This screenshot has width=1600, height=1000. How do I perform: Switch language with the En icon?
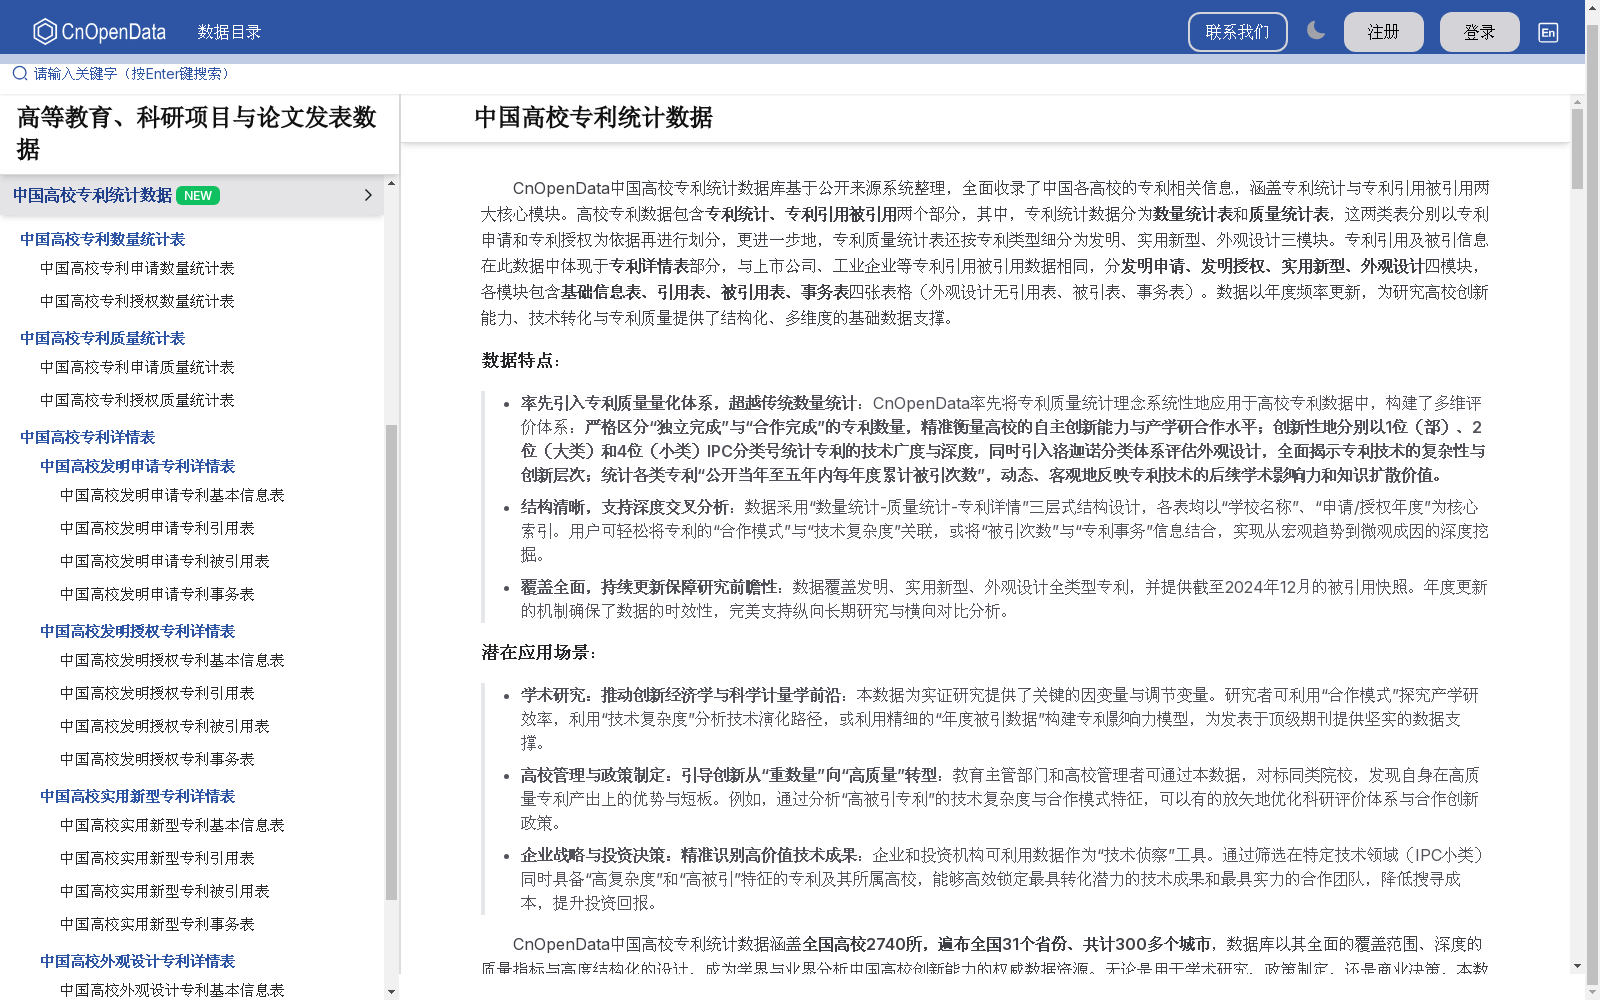point(1548,32)
